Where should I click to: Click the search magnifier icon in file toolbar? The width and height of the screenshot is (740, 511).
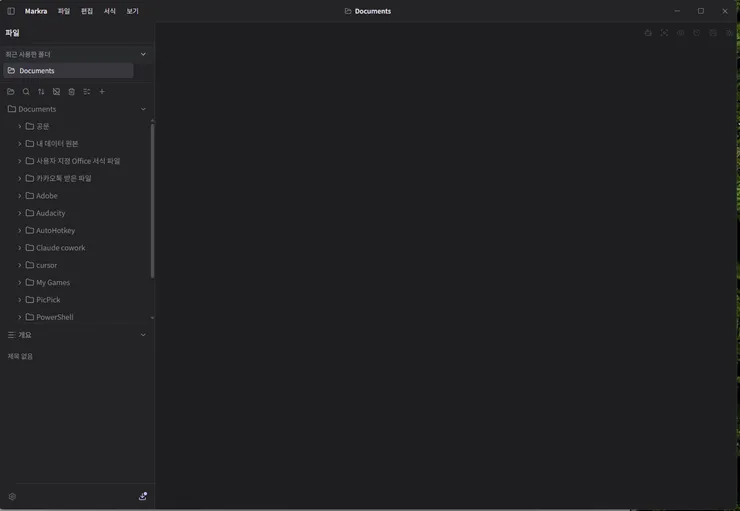pyautogui.click(x=26, y=92)
